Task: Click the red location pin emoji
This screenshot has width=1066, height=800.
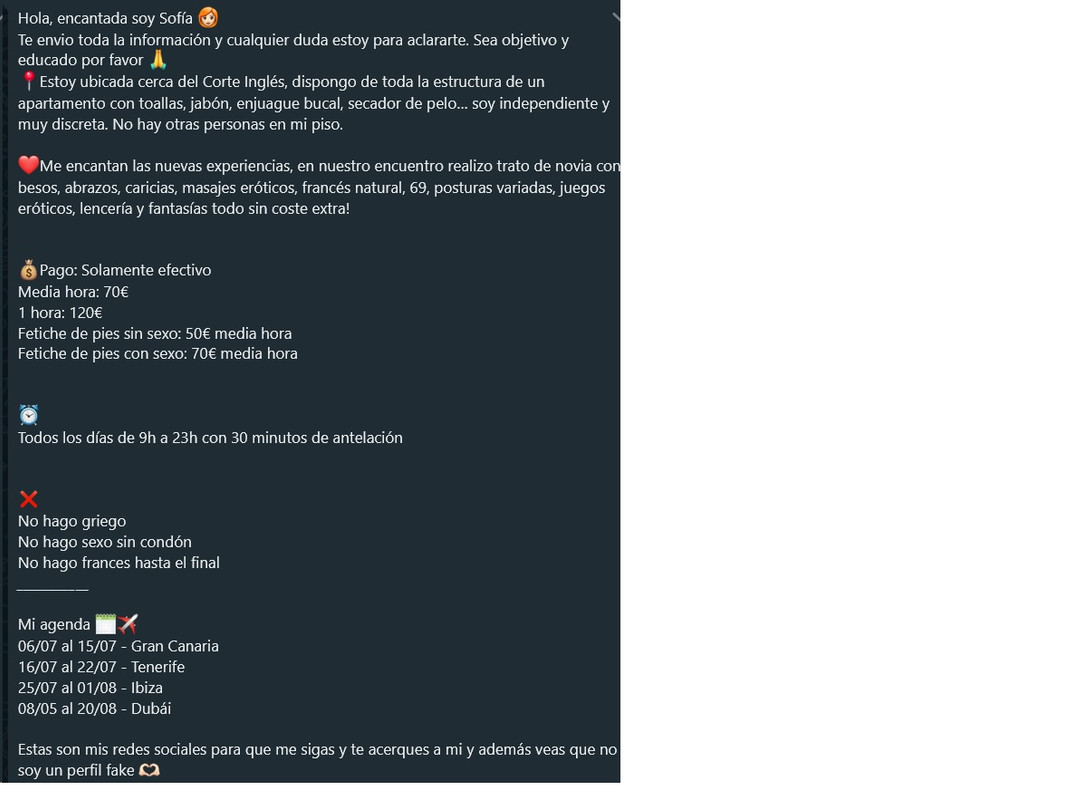Action: 29,81
